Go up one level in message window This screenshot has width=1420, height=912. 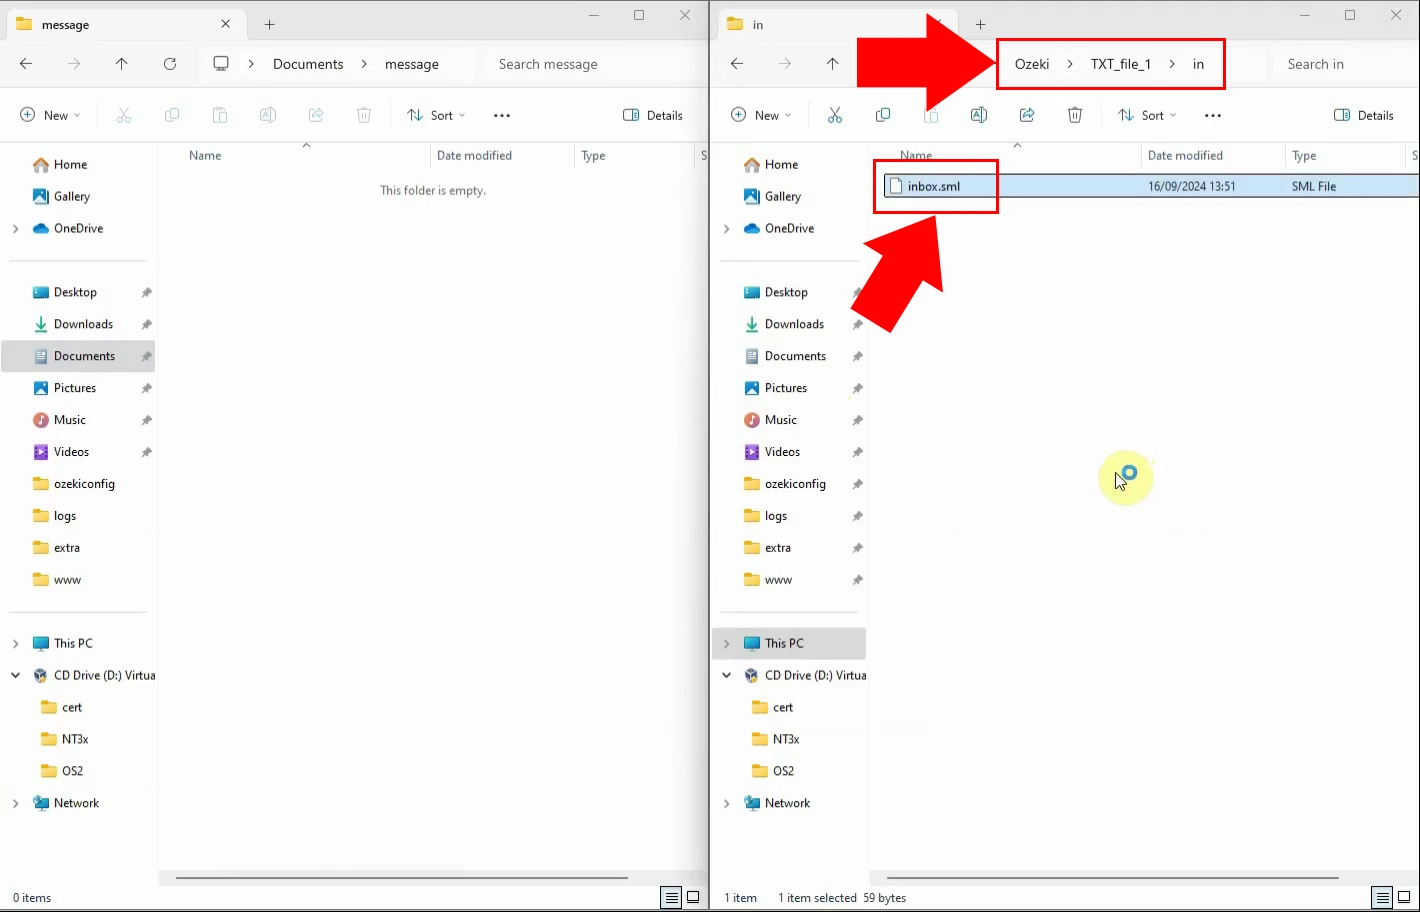[122, 64]
